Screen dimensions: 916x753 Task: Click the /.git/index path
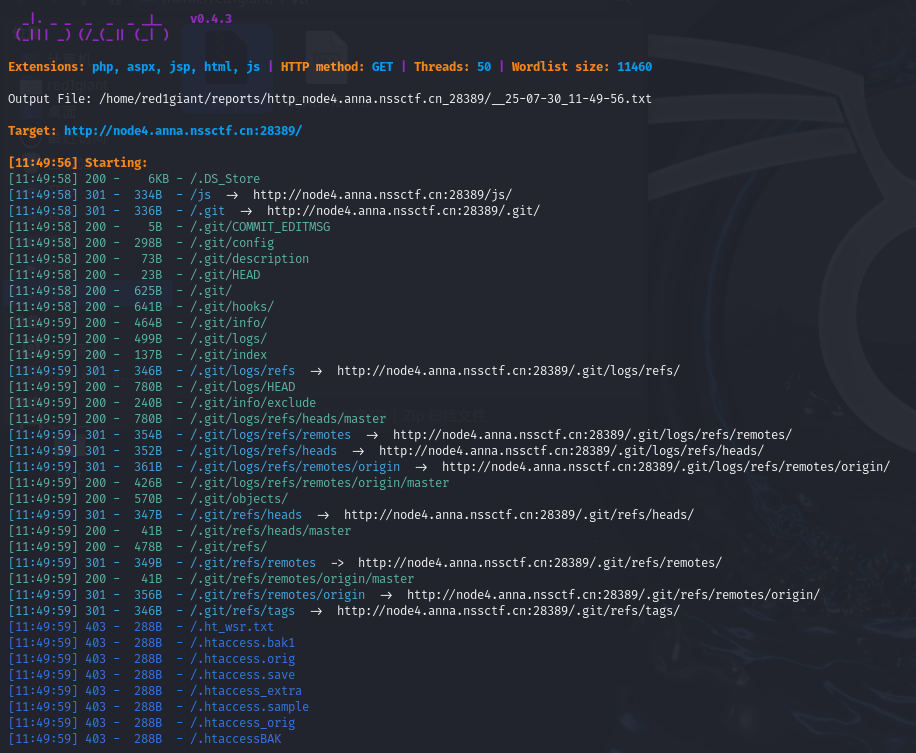pyautogui.click(x=228, y=355)
